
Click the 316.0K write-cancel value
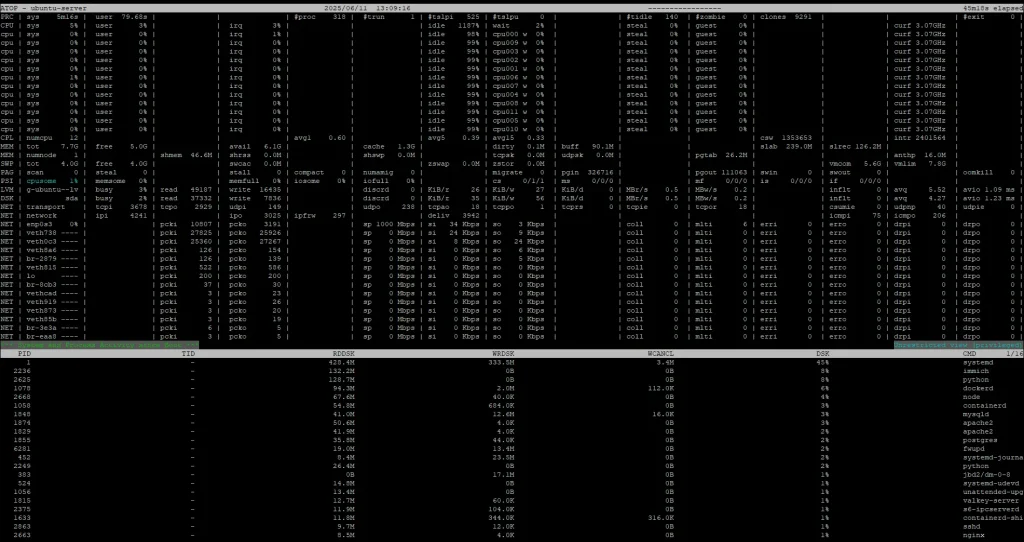coord(661,518)
